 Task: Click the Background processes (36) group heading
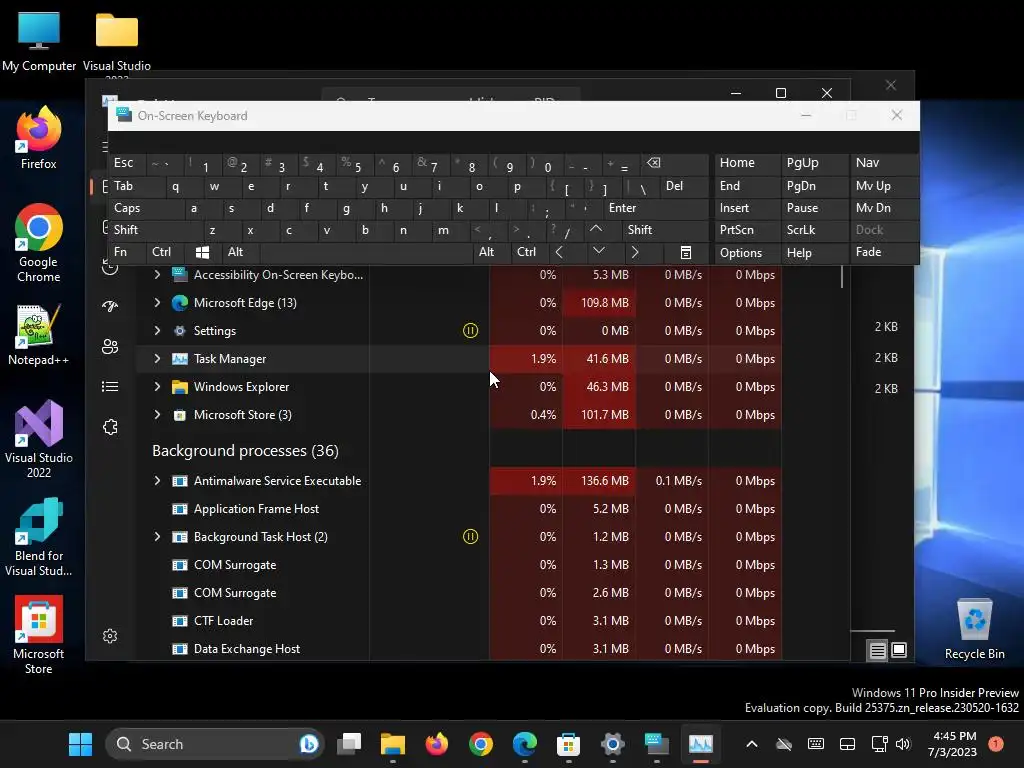point(245,451)
